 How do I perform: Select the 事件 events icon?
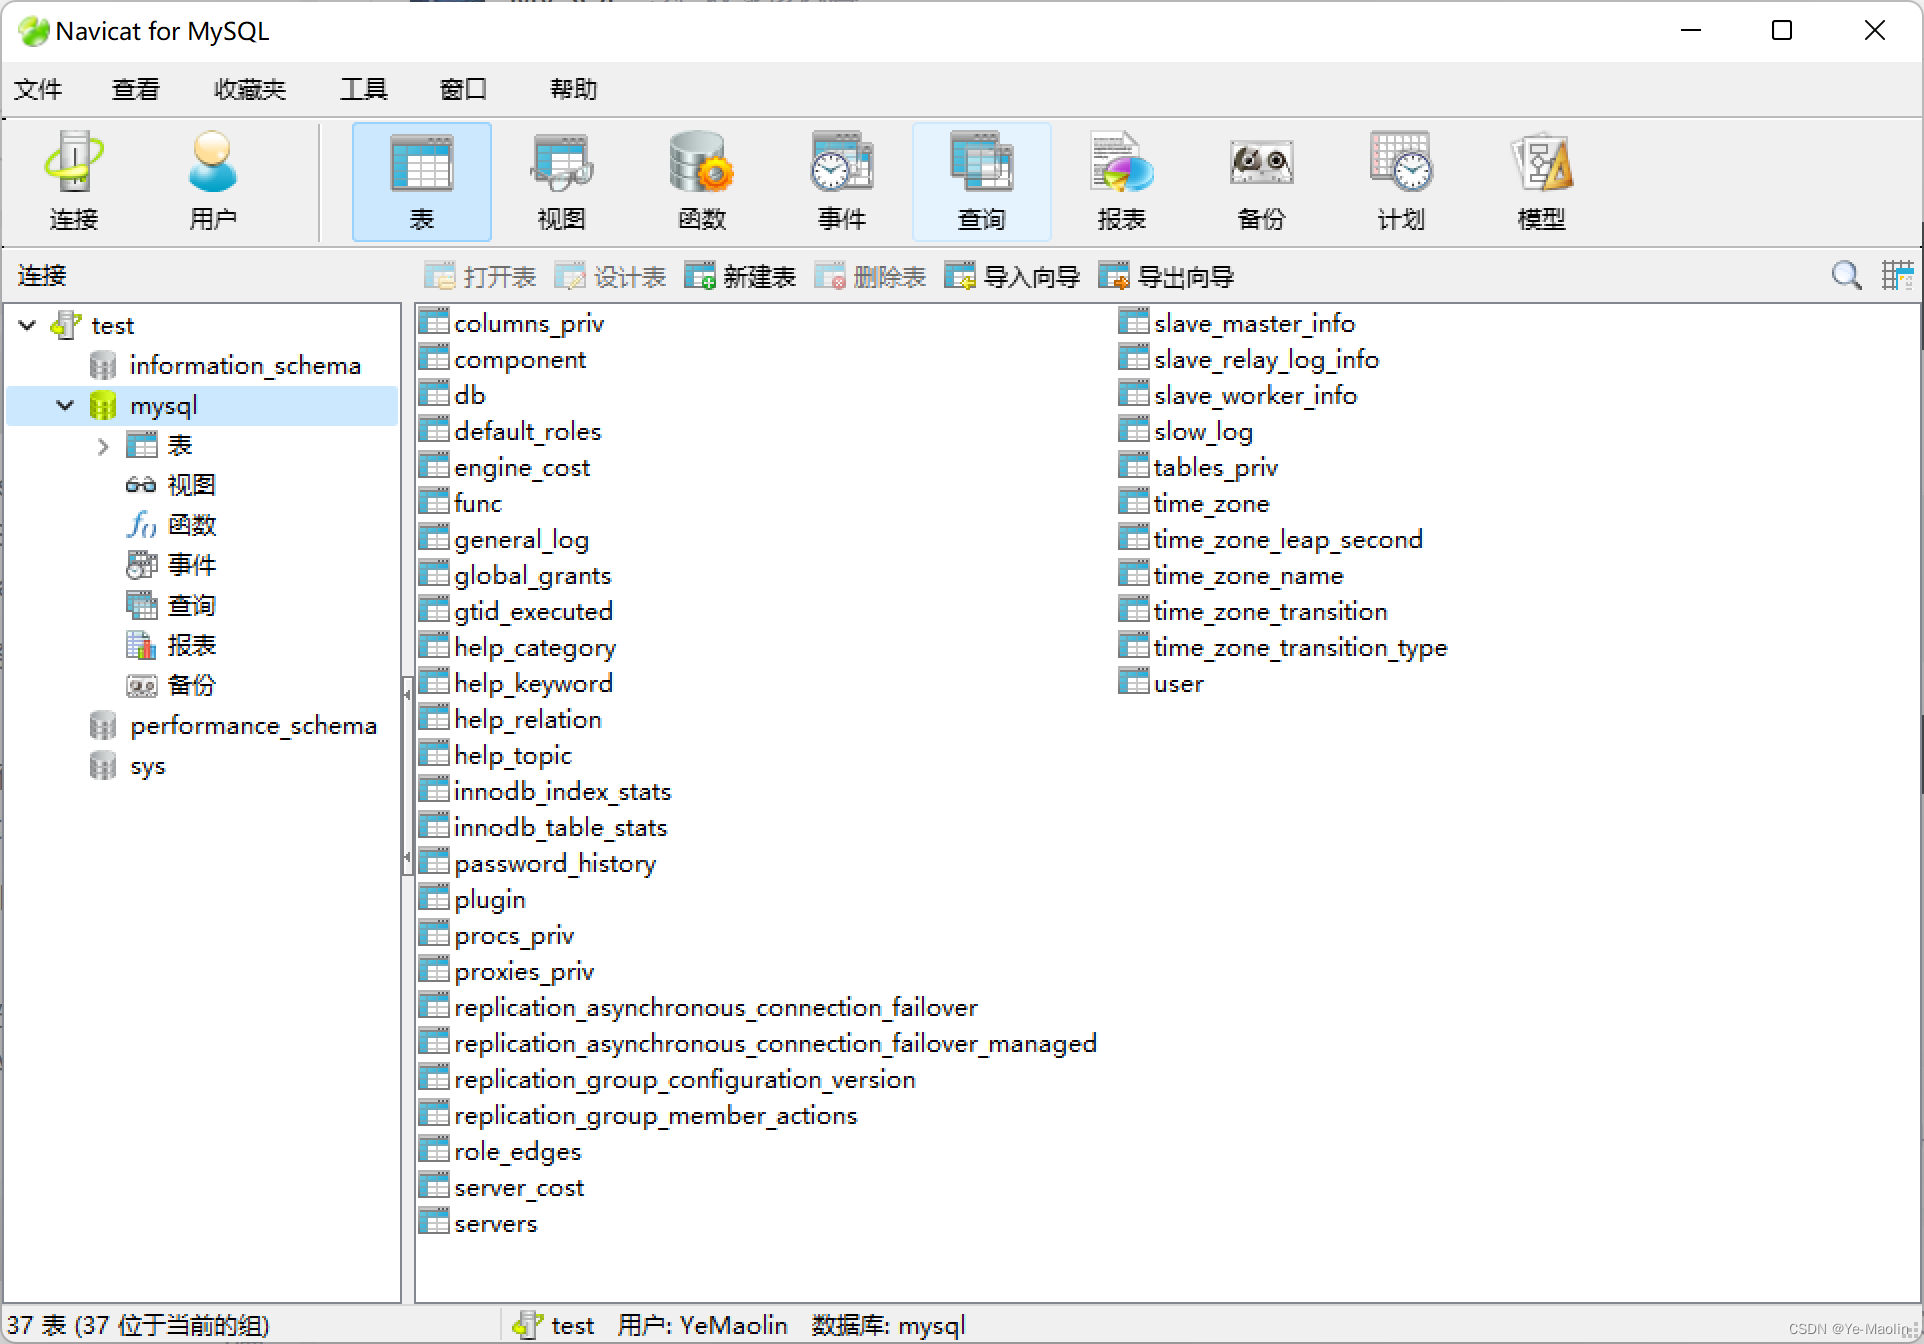pyautogui.click(x=841, y=180)
